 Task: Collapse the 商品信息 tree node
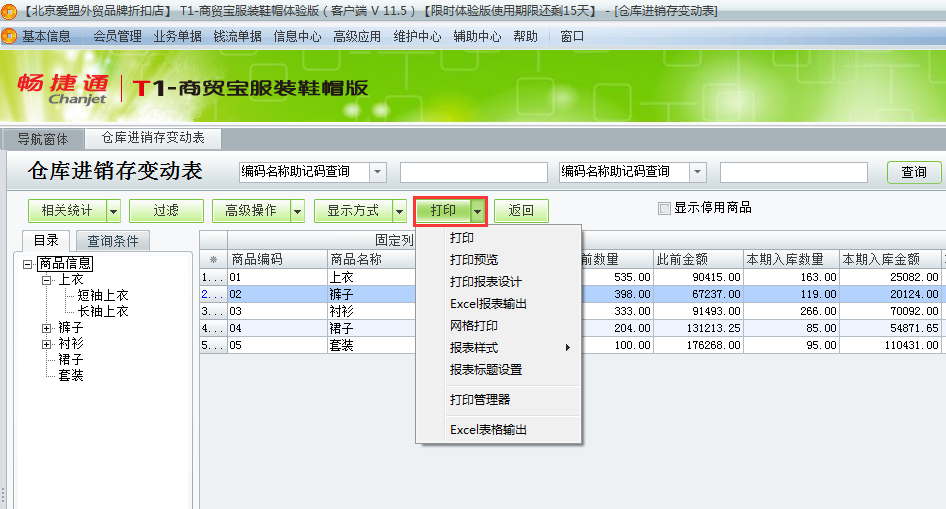click(27, 264)
